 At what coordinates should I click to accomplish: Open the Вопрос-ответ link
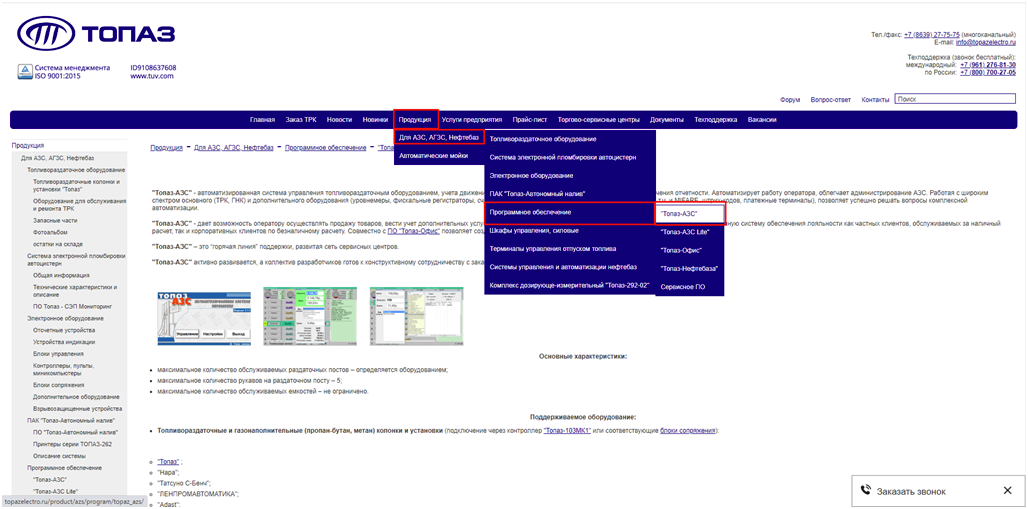[x=831, y=100]
